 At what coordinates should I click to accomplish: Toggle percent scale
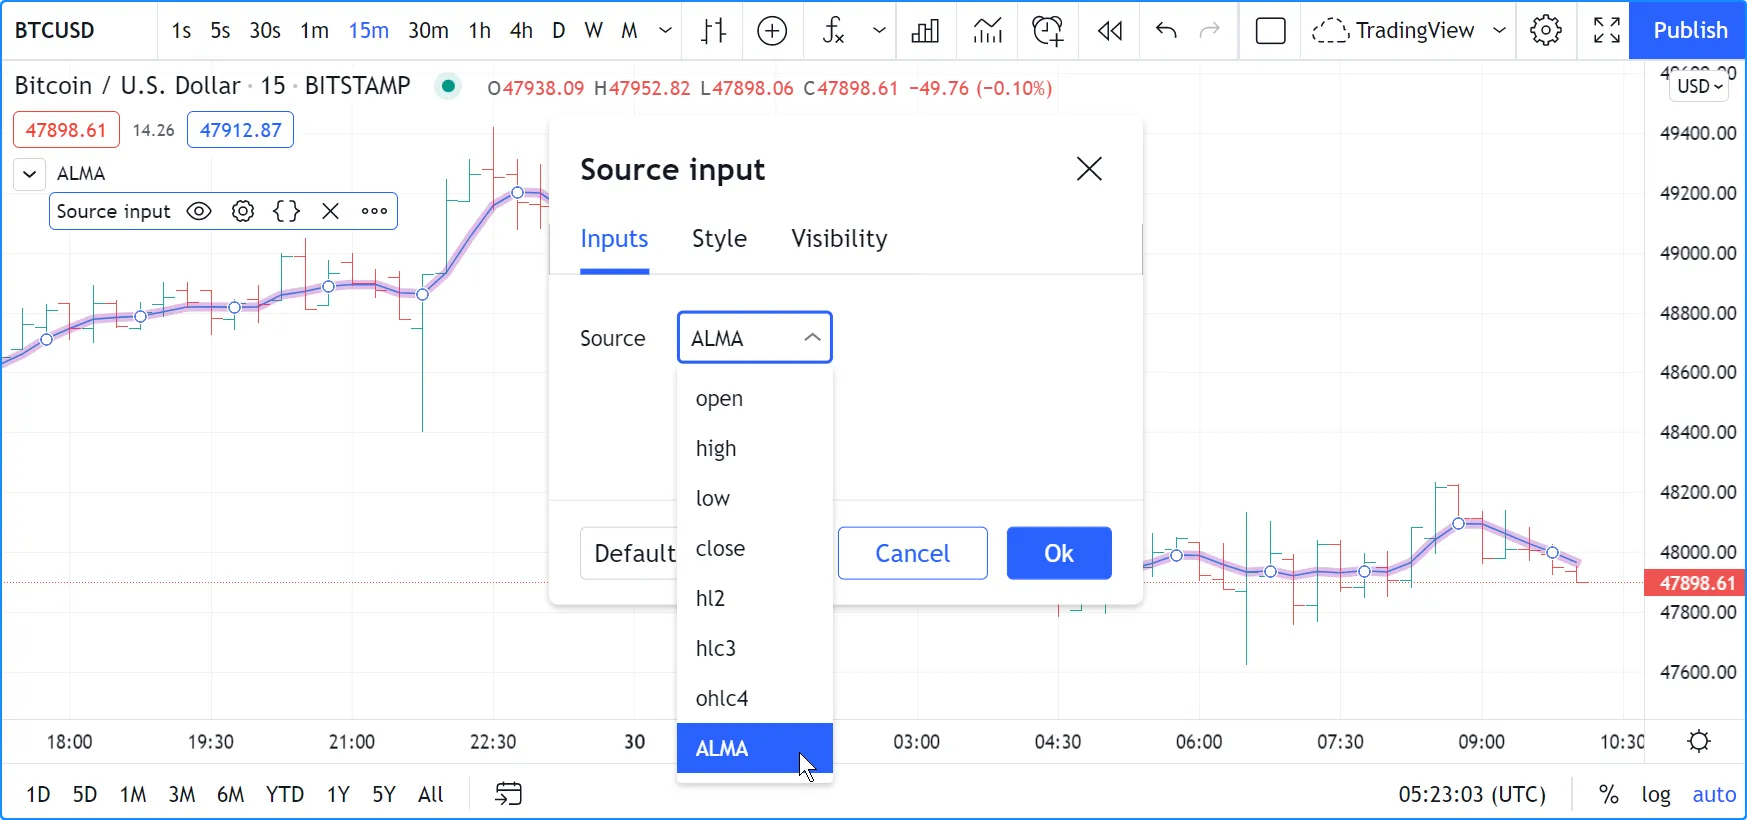(x=1608, y=795)
